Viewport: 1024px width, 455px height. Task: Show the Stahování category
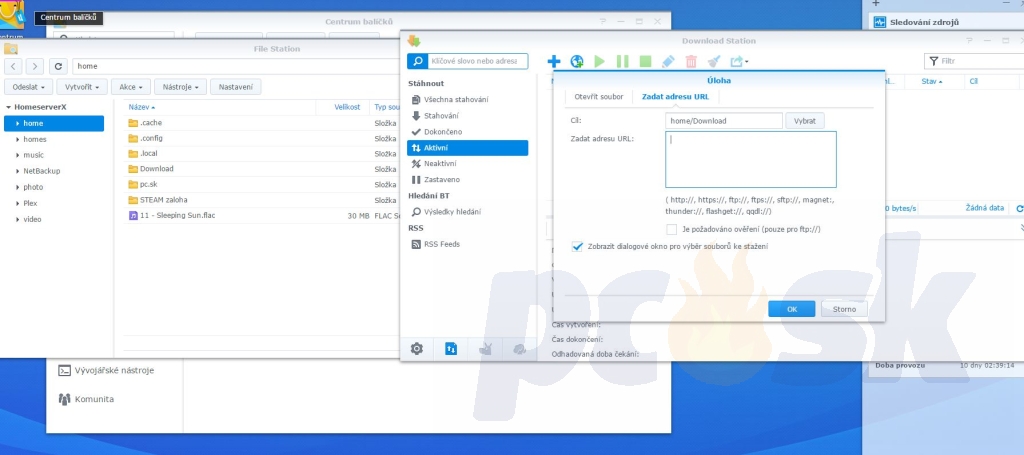click(467, 116)
